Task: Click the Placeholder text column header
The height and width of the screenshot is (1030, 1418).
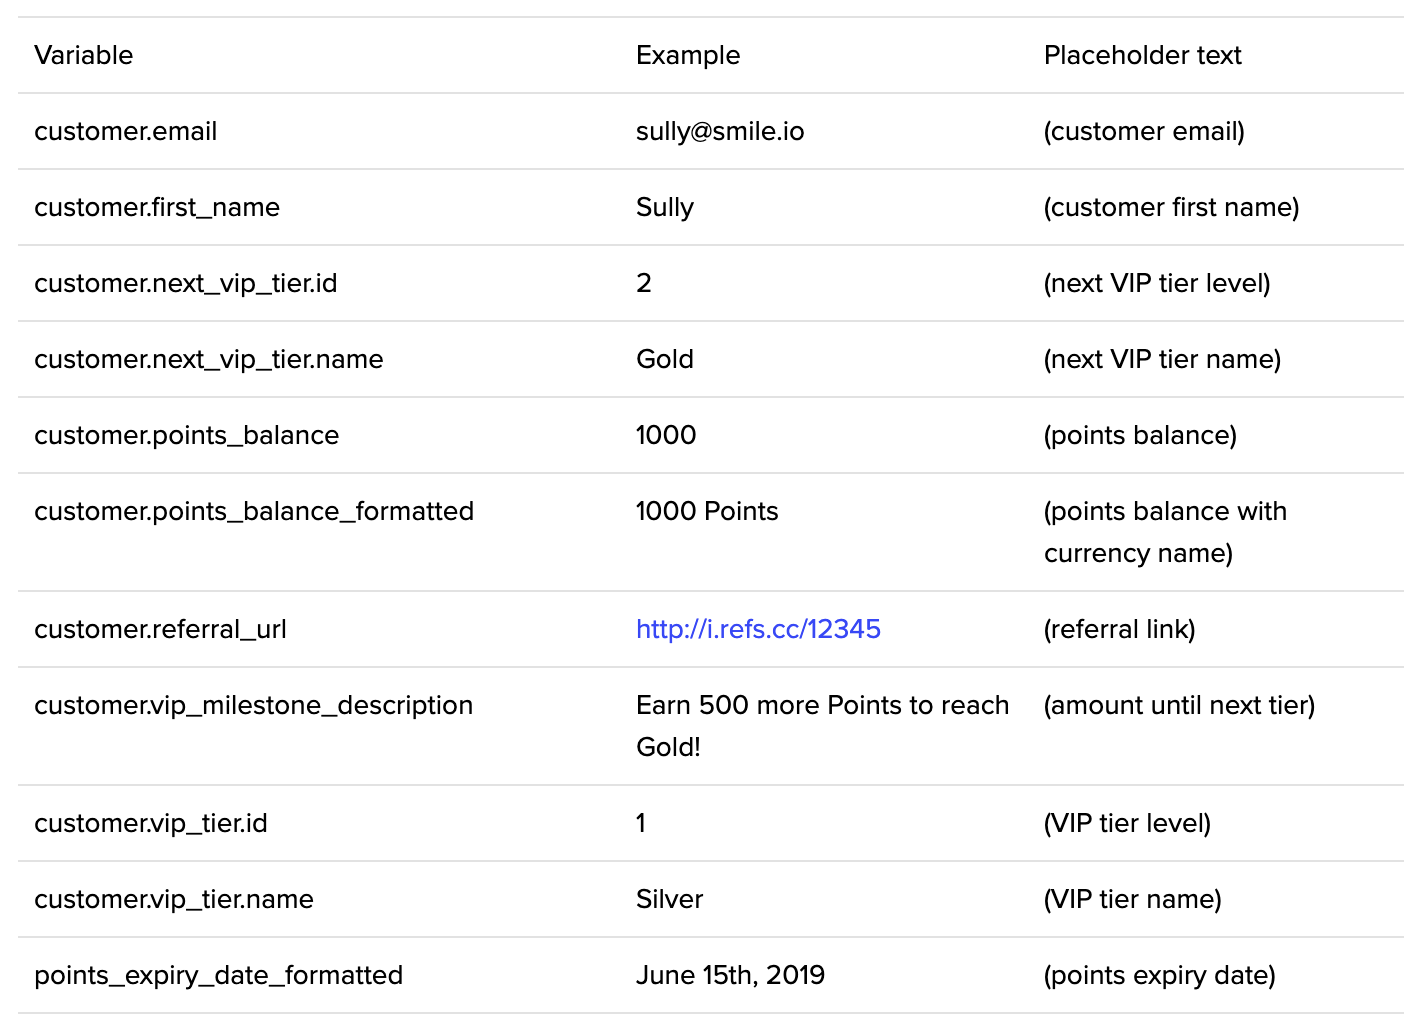Action: point(1142,55)
